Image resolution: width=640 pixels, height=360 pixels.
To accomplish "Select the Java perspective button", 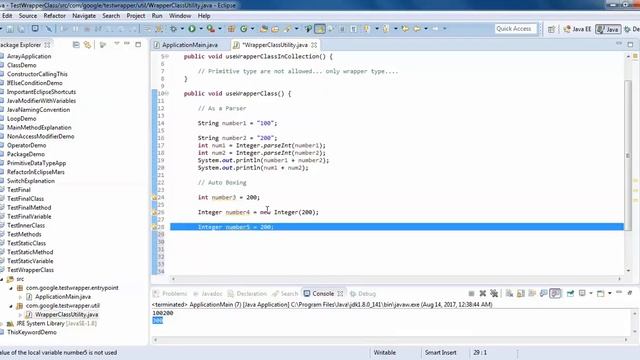I will pos(608,29).
